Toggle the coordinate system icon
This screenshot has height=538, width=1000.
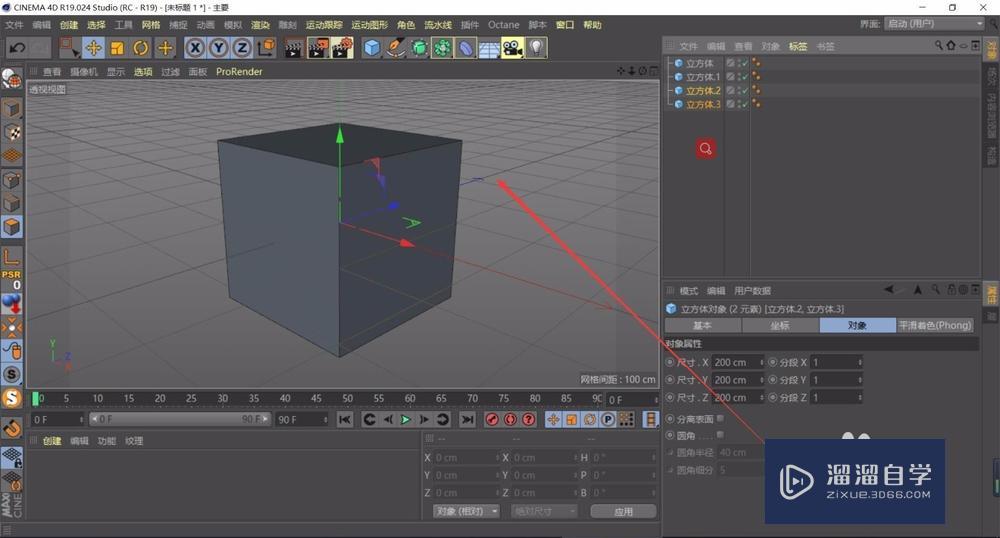point(266,48)
